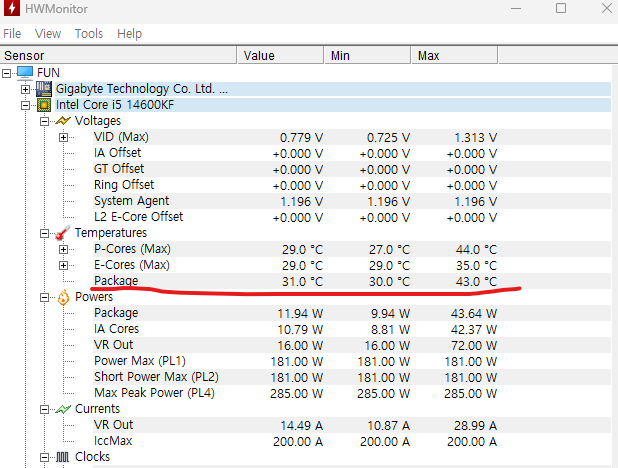The image size is (618, 468).
Task: Click the Currents green wave icon
Action: click(63, 409)
